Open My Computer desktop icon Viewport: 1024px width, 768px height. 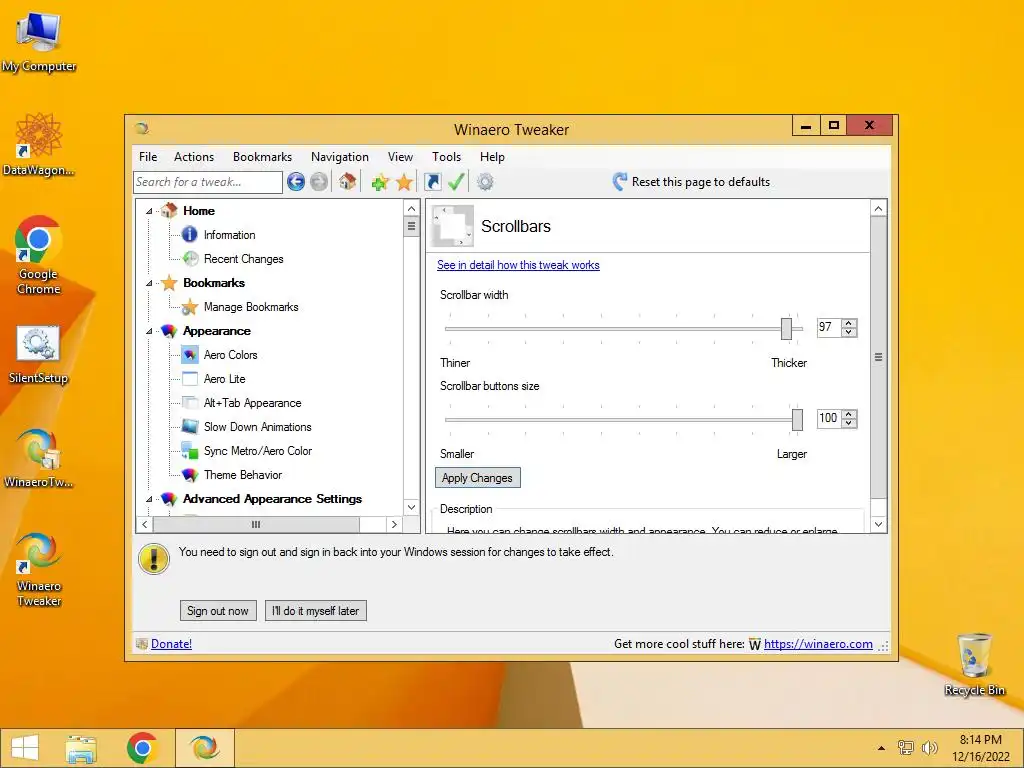click(x=39, y=40)
